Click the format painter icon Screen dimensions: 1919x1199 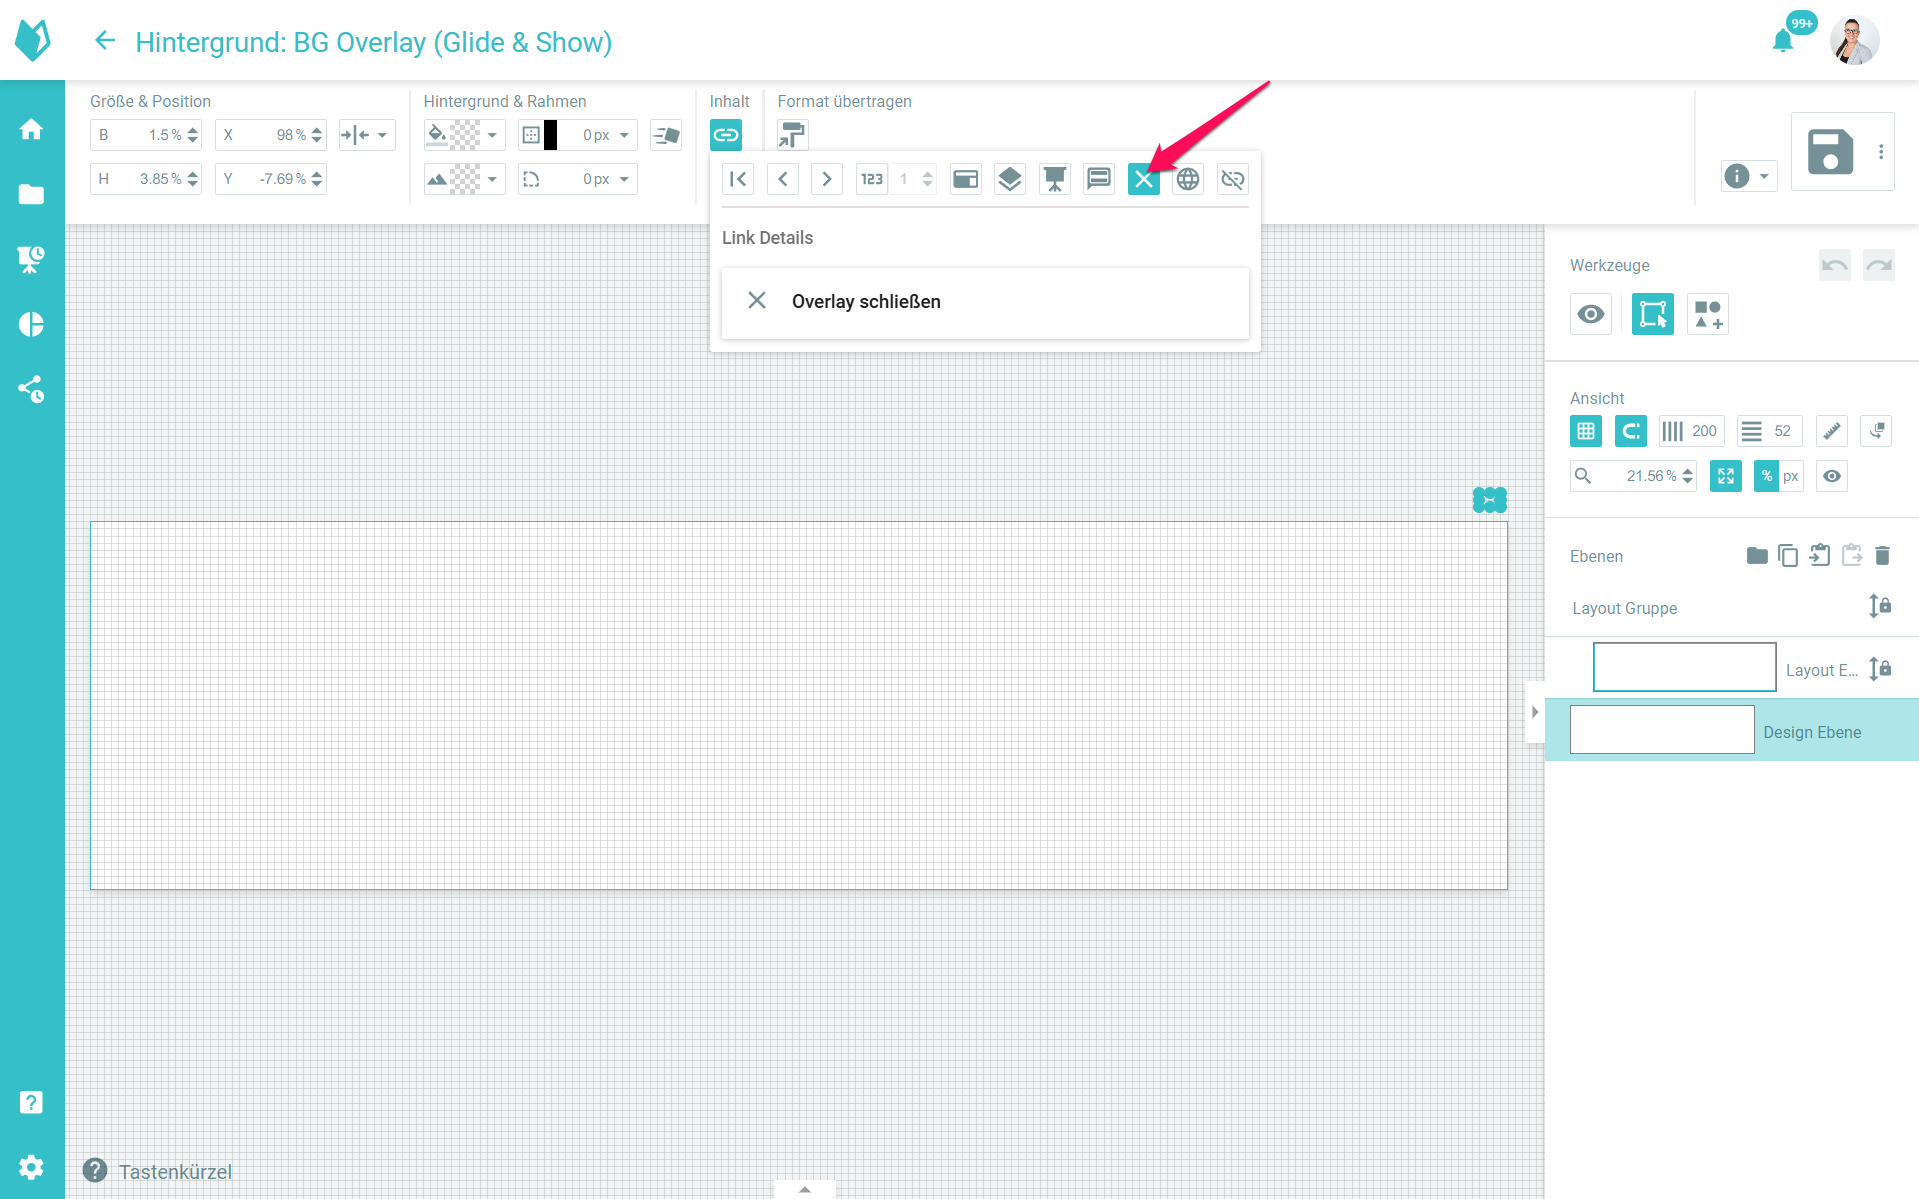pos(792,135)
